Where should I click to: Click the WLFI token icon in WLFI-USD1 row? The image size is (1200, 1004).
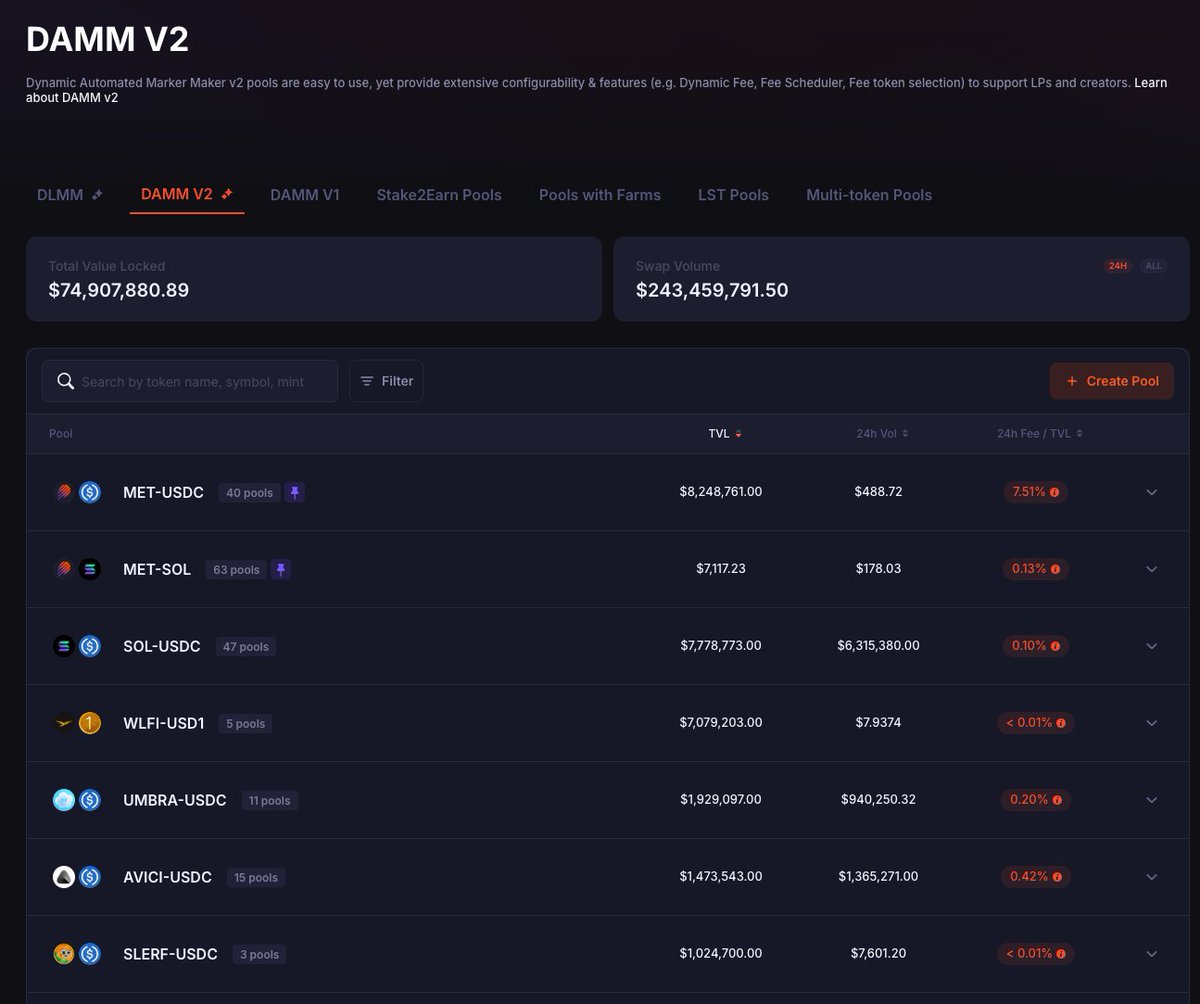[x=64, y=723]
